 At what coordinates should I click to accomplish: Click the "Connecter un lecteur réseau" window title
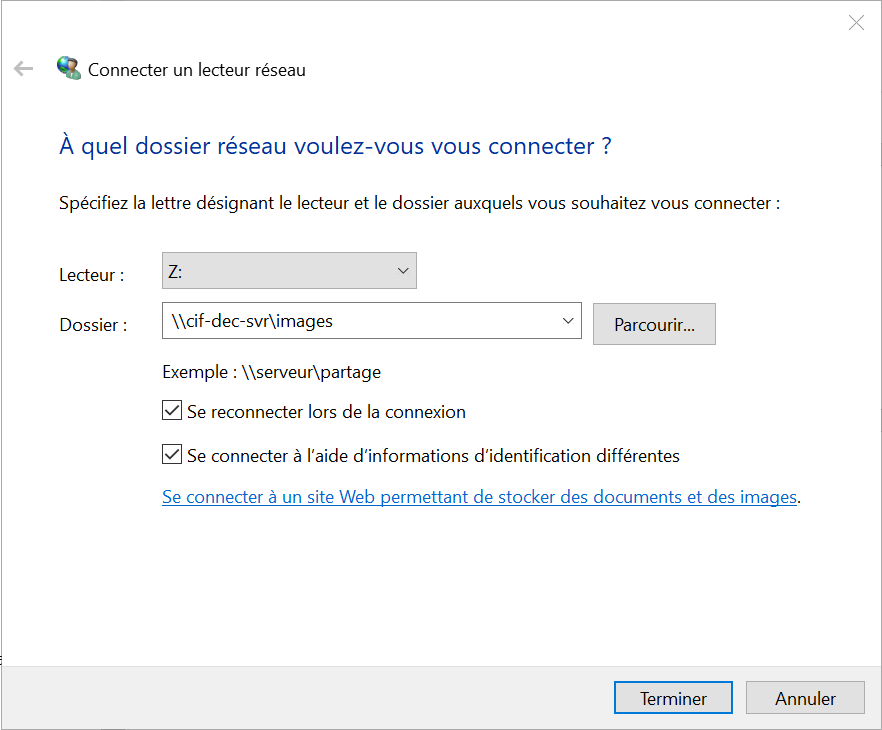[197, 70]
